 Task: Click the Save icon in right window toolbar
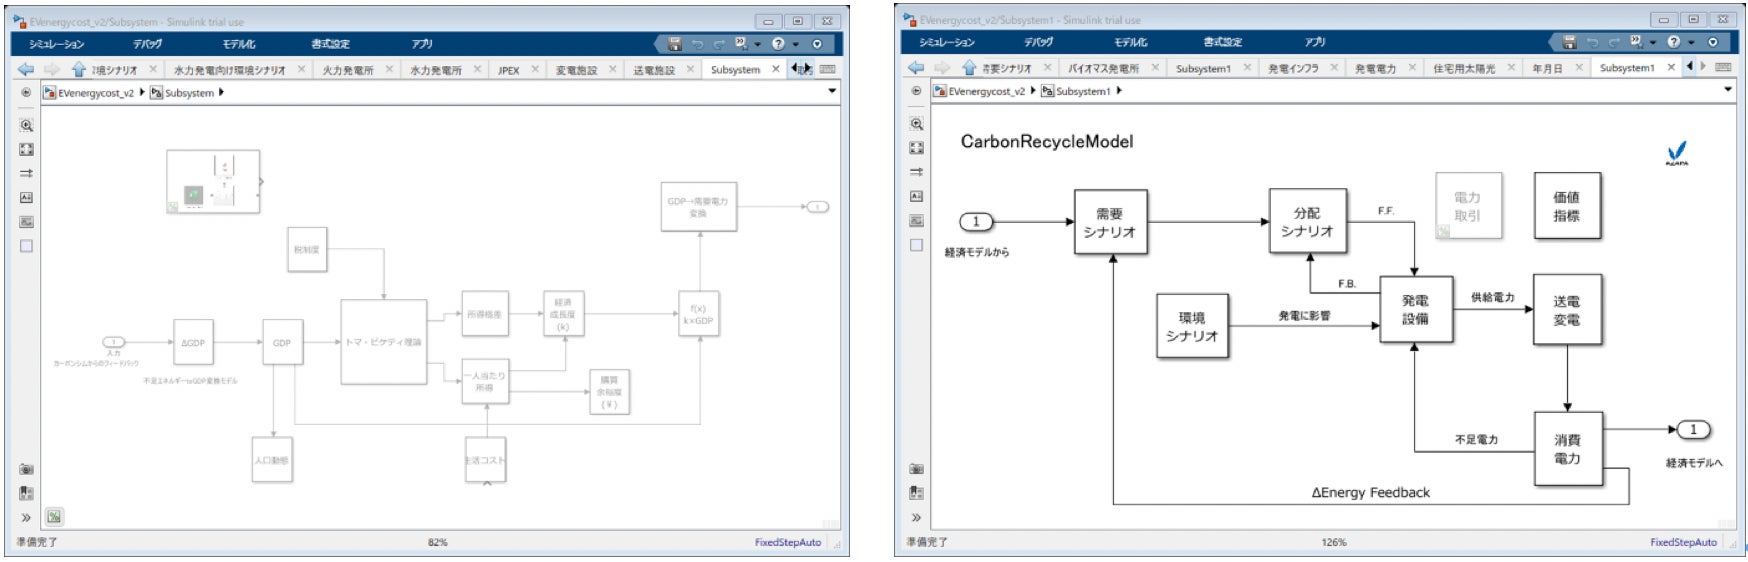click(1569, 42)
